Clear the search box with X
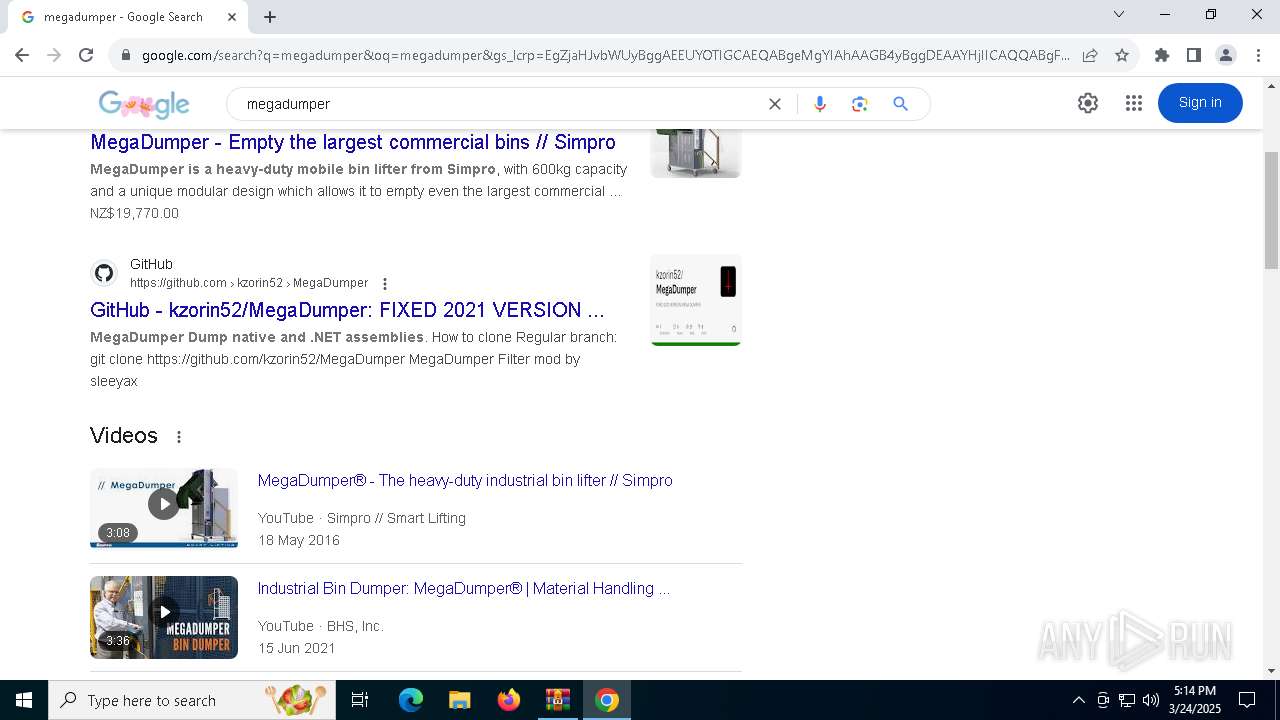Viewport: 1280px width, 720px height. coord(774,104)
